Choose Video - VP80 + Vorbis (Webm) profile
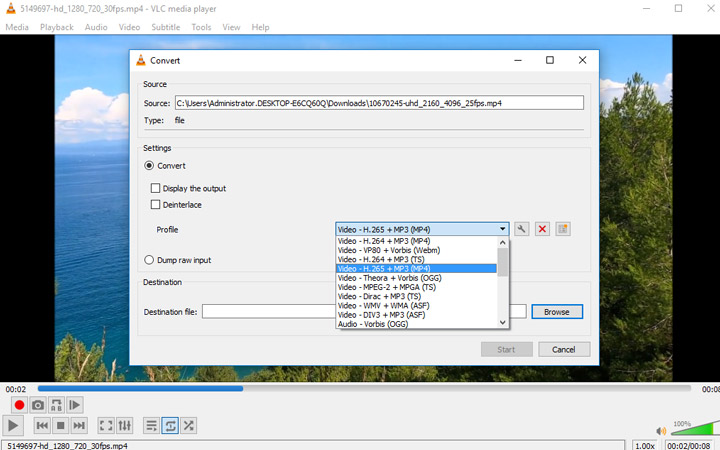Image resolution: width=720 pixels, height=450 pixels. coord(416,250)
